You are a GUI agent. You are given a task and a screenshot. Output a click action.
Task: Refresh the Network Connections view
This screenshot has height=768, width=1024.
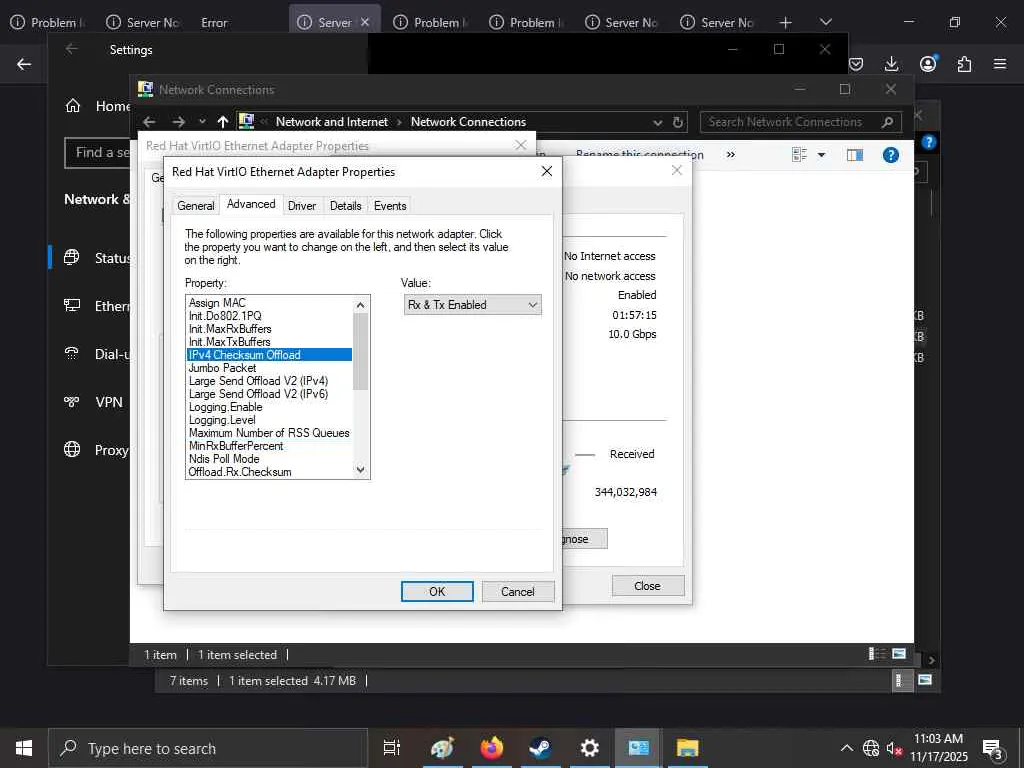coord(678,122)
